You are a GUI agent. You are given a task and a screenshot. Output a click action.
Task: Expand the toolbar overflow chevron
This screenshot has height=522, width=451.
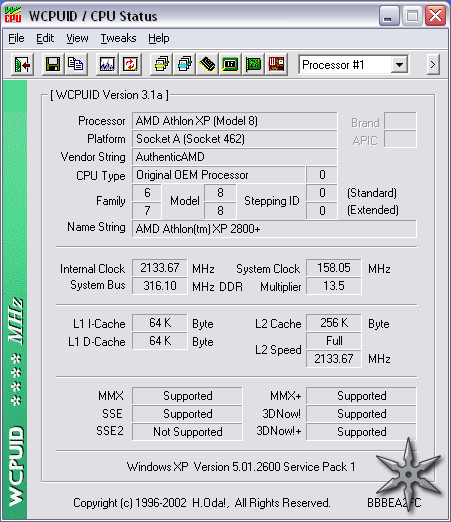pyautogui.click(x=433, y=64)
